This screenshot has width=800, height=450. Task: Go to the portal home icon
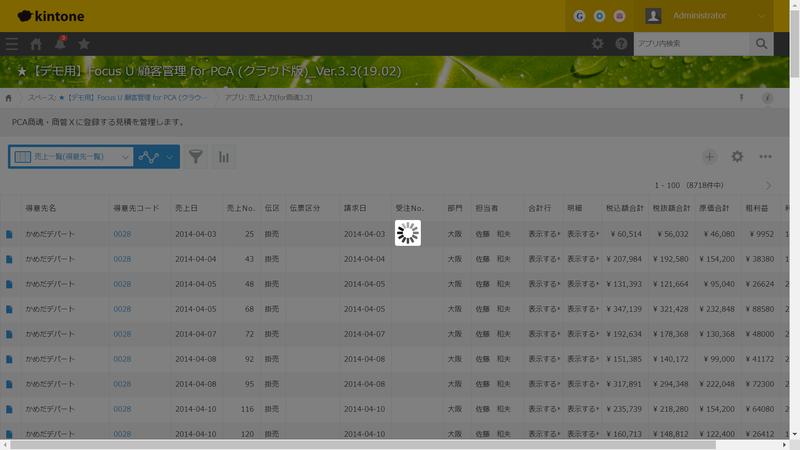coord(36,44)
